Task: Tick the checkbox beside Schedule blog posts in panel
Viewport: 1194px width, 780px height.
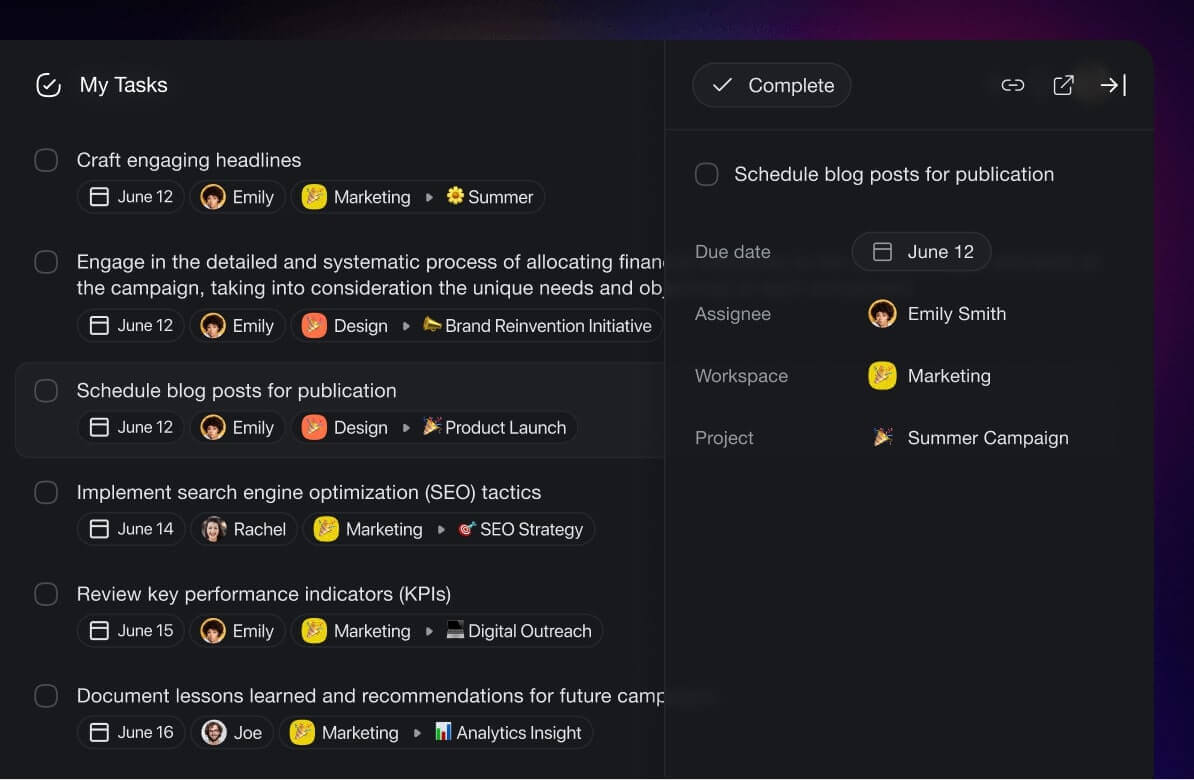Action: click(x=707, y=174)
